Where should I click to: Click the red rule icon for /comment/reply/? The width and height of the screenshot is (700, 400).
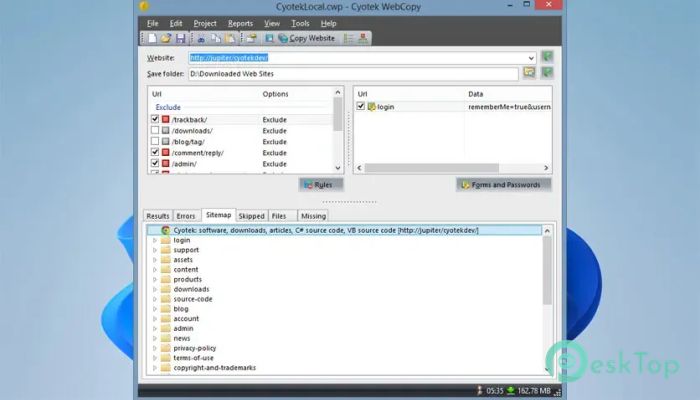click(166, 152)
